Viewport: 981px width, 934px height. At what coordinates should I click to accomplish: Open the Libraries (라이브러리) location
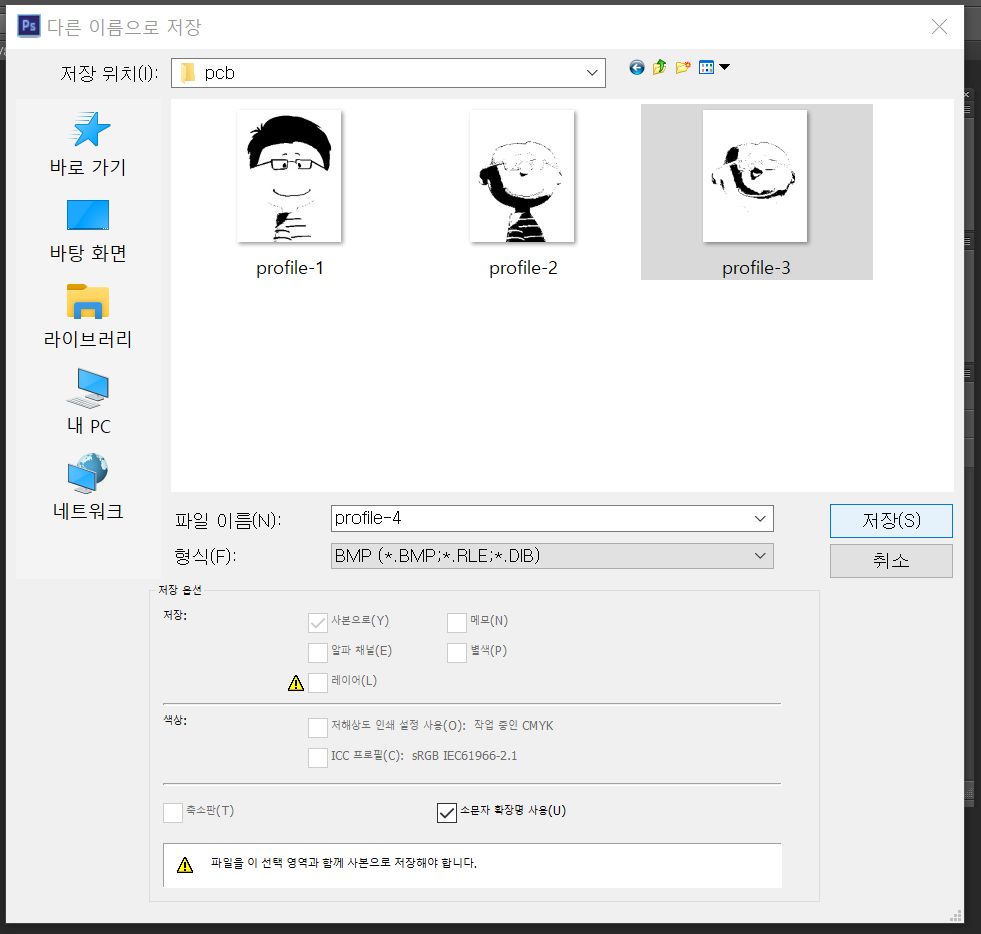[x=88, y=317]
